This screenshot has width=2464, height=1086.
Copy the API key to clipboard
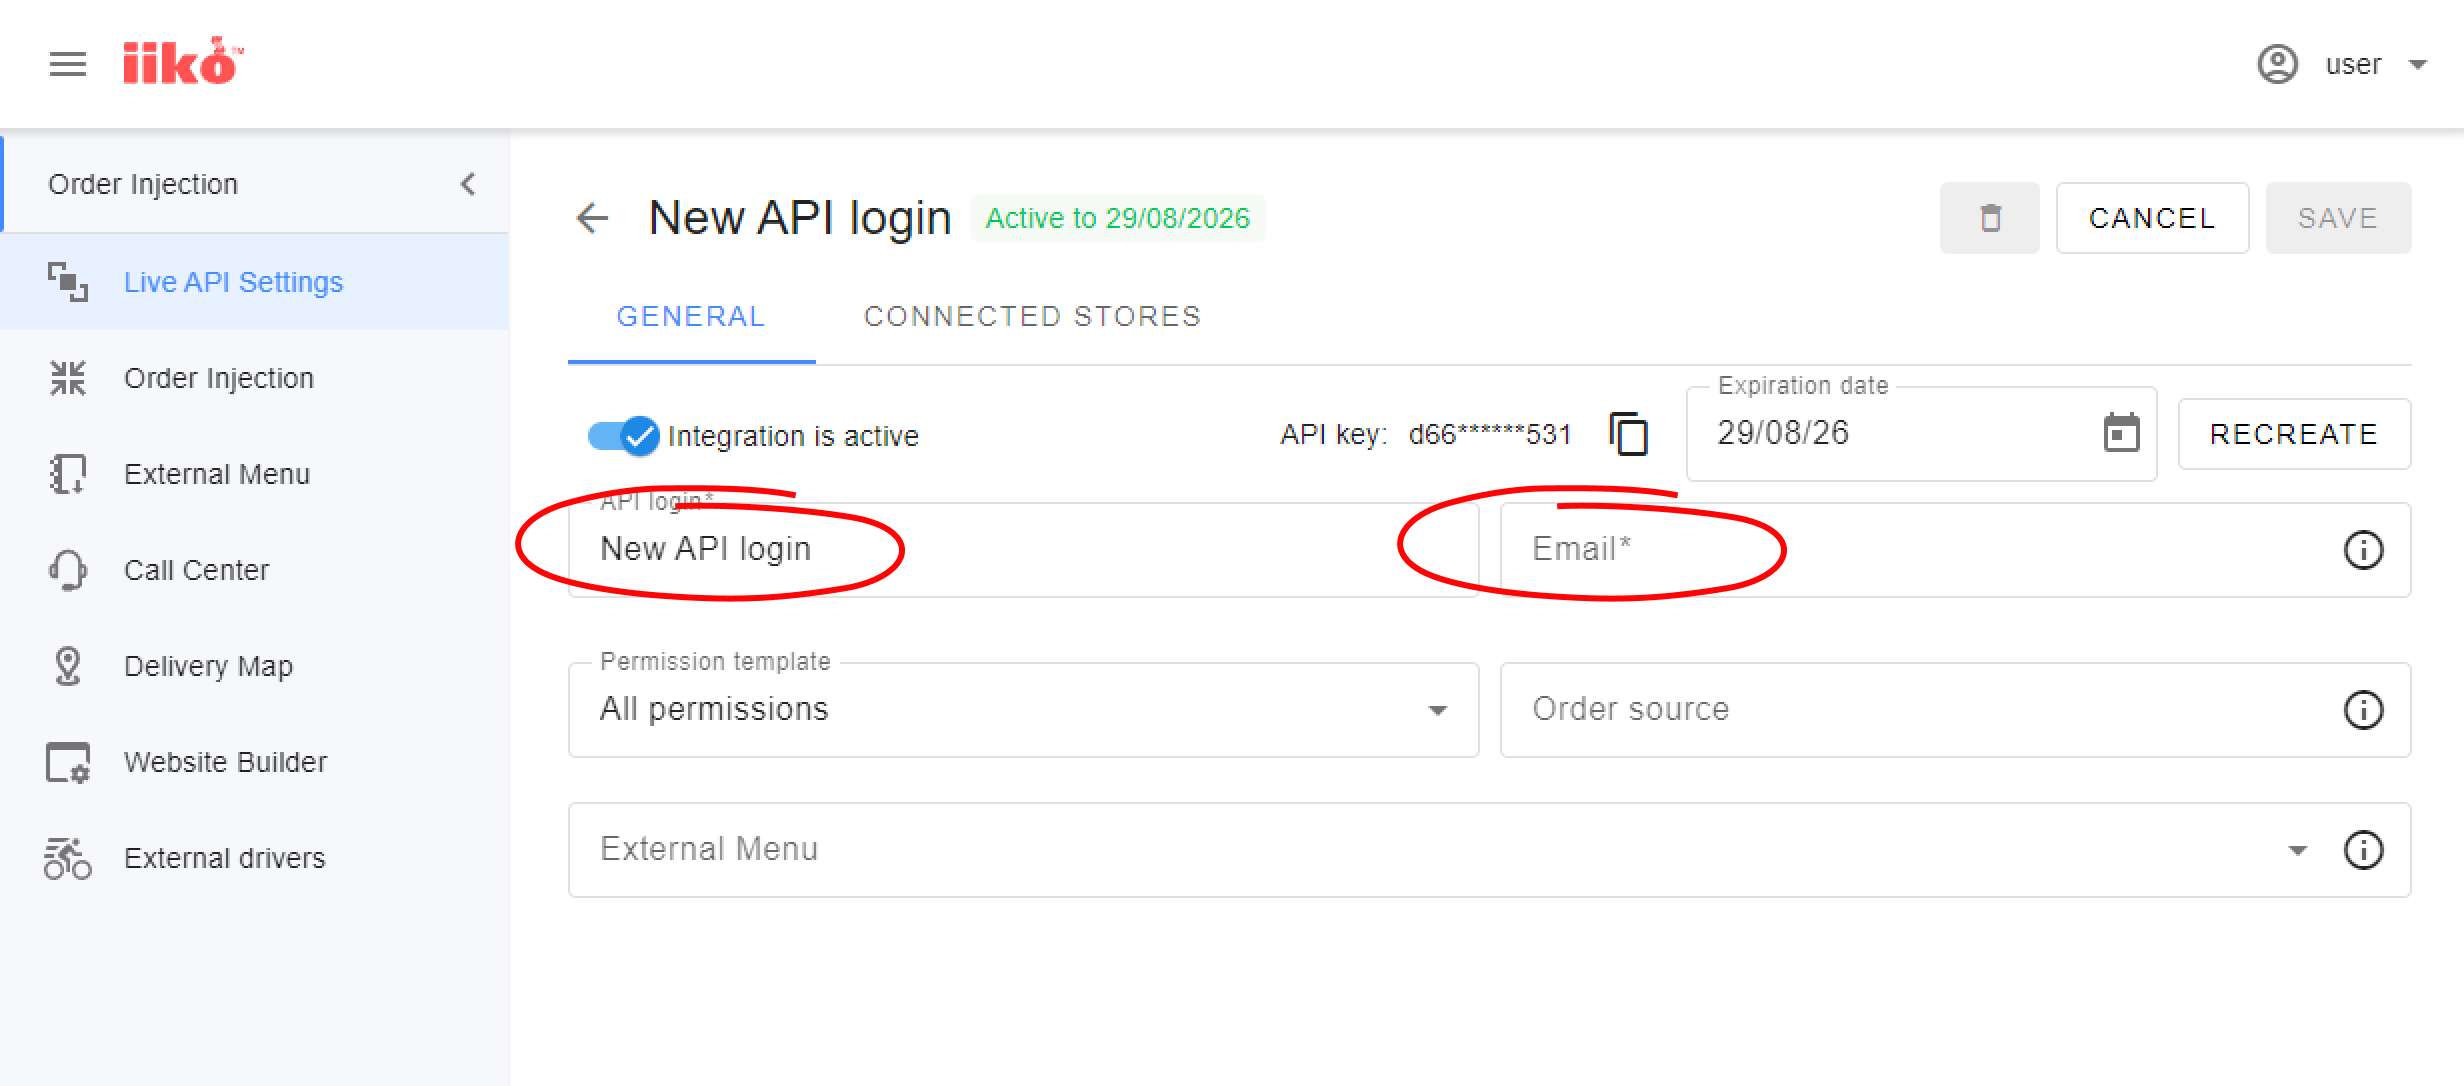(x=1629, y=434)
